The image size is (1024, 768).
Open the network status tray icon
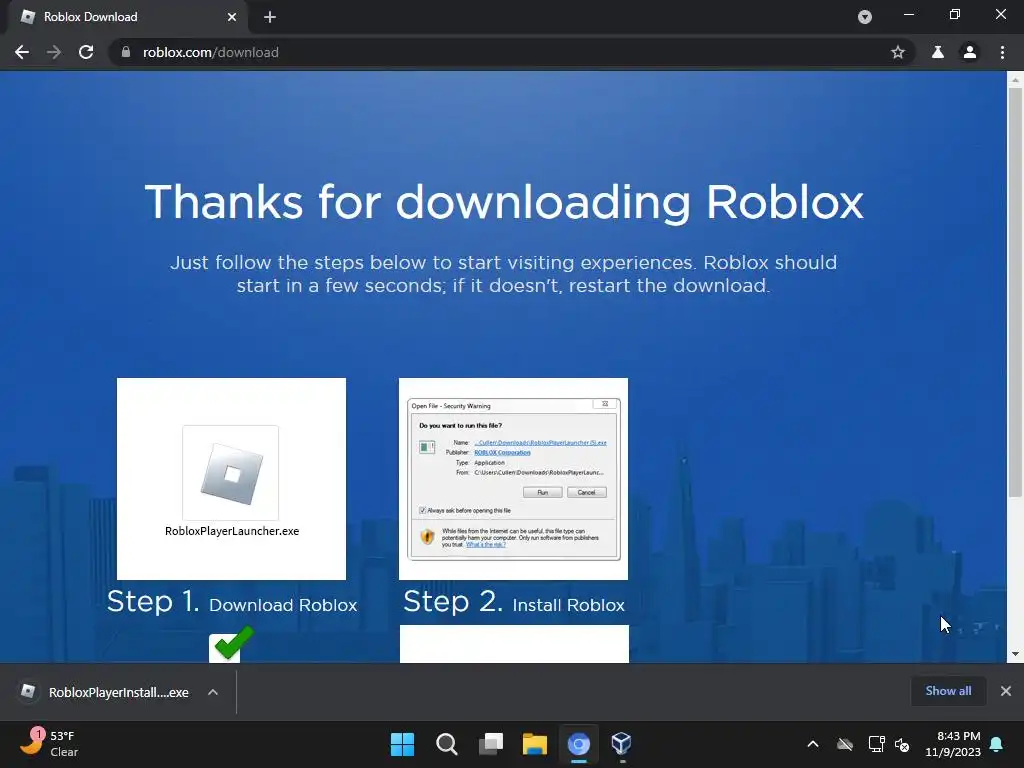click(x=876, y=744)
